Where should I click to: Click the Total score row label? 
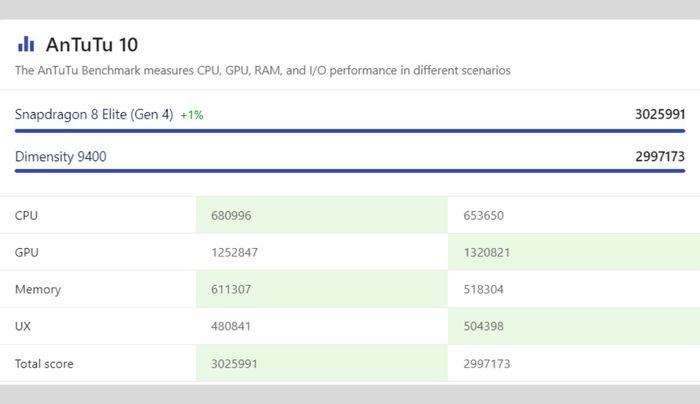pos(44,363)
